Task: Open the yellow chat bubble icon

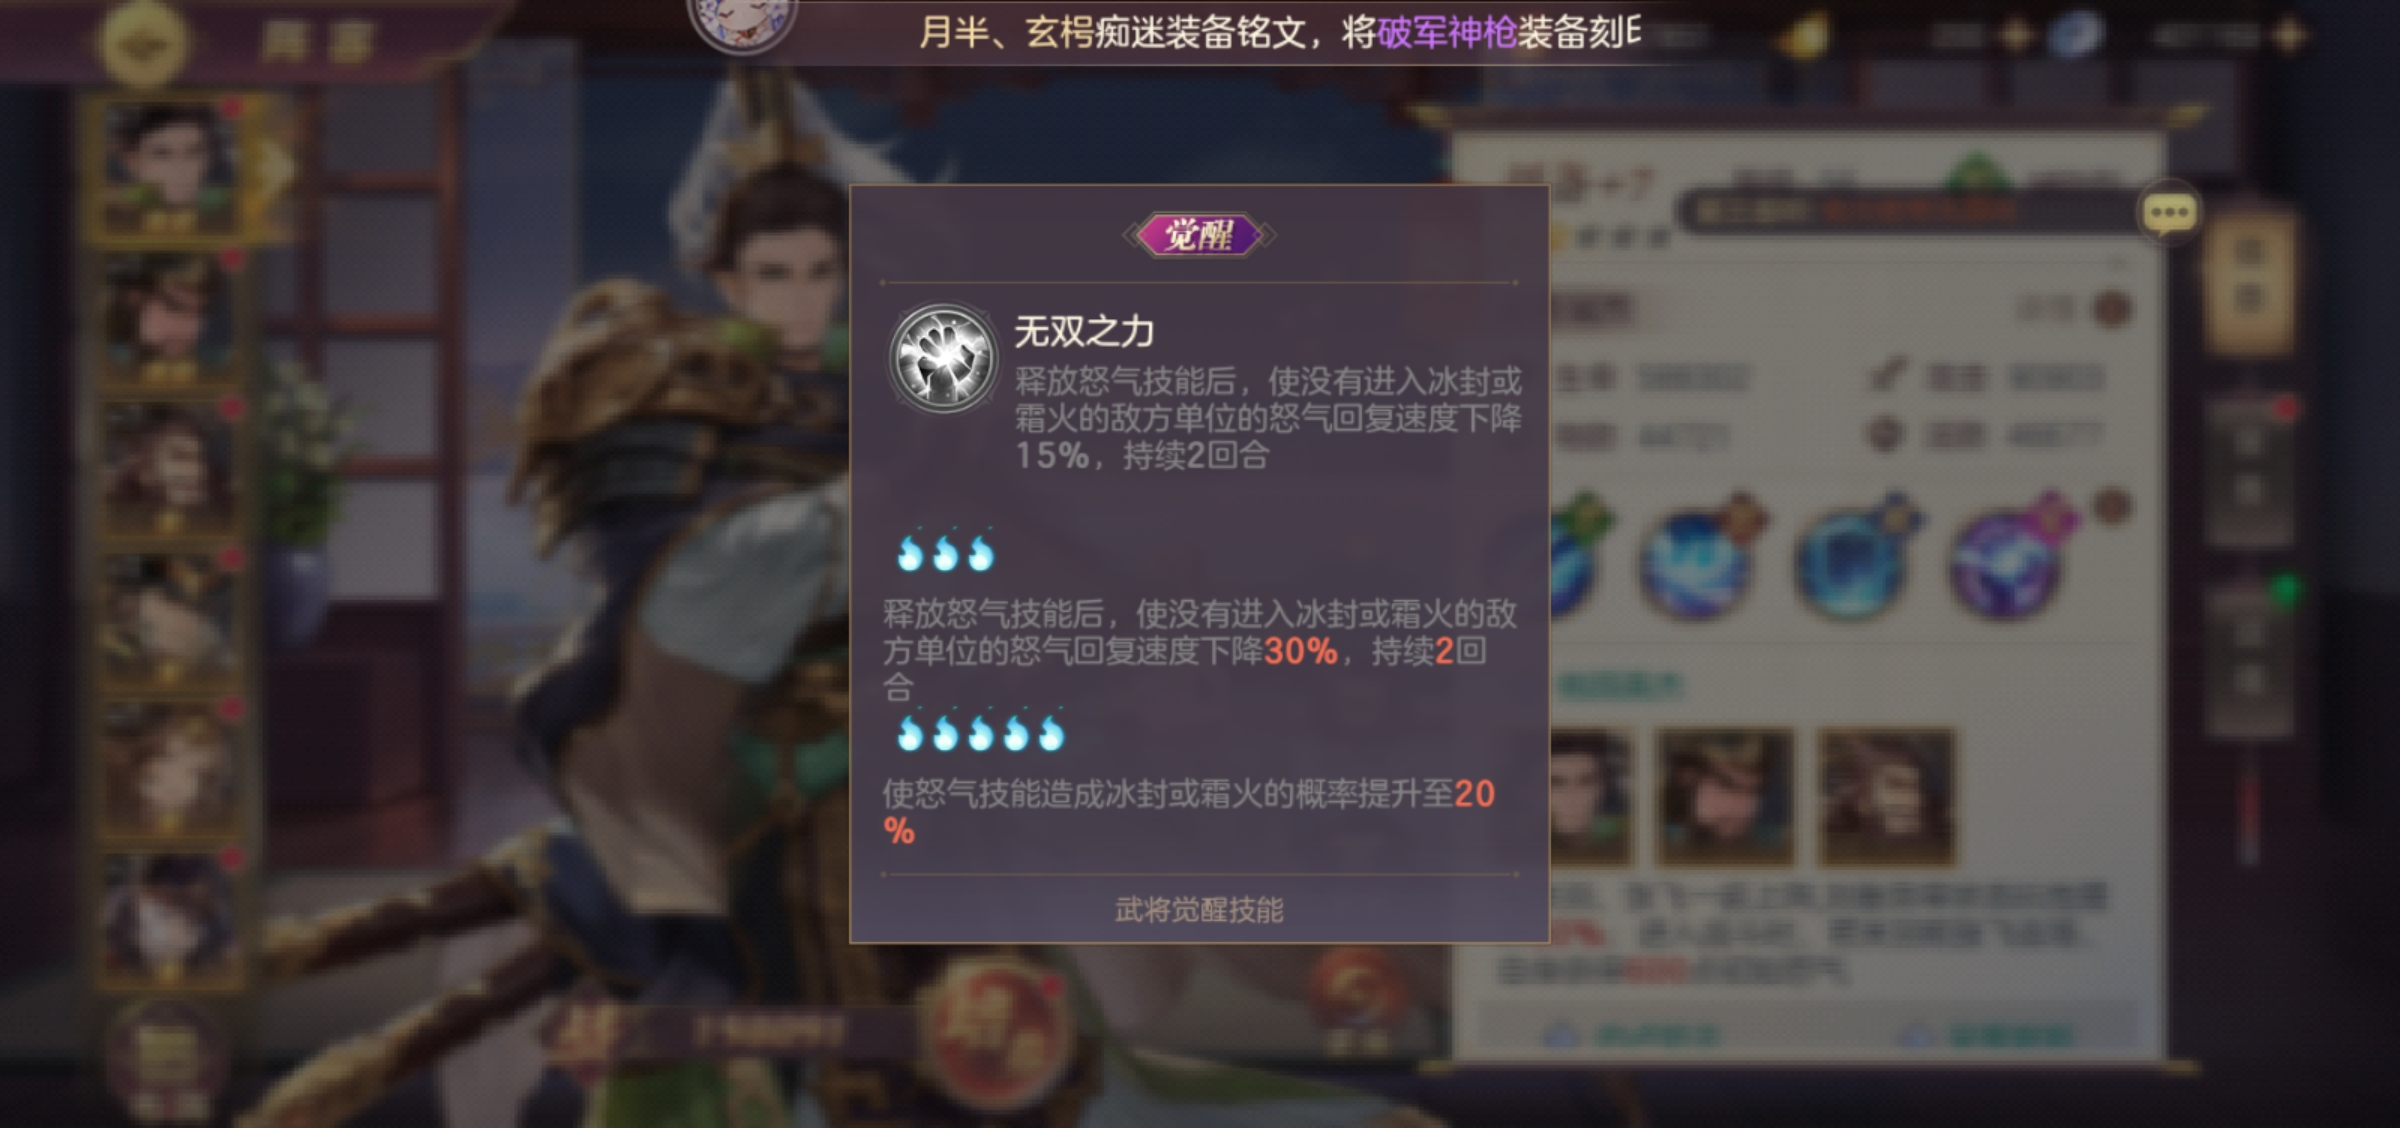Action: (x=2168, y=212)
